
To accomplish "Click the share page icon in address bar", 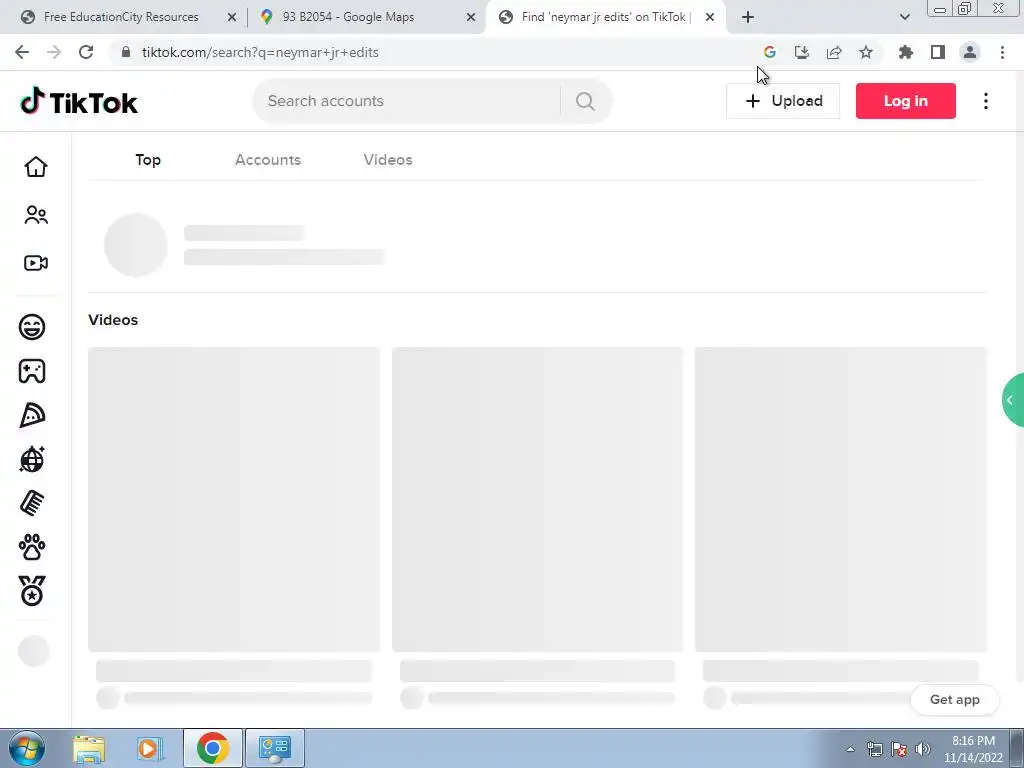I will coord(834,52).
